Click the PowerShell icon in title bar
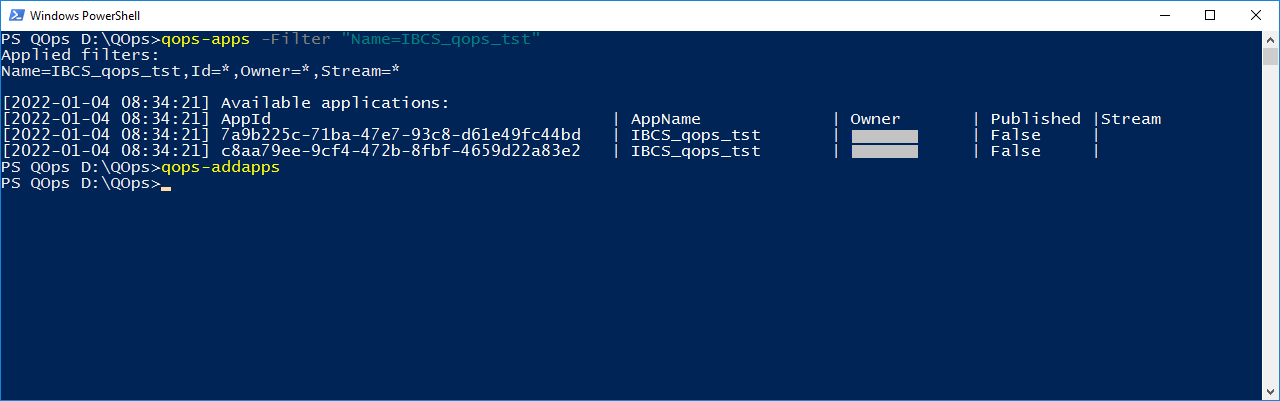This screenshot has width=1280, height=401. coord(15,16)
